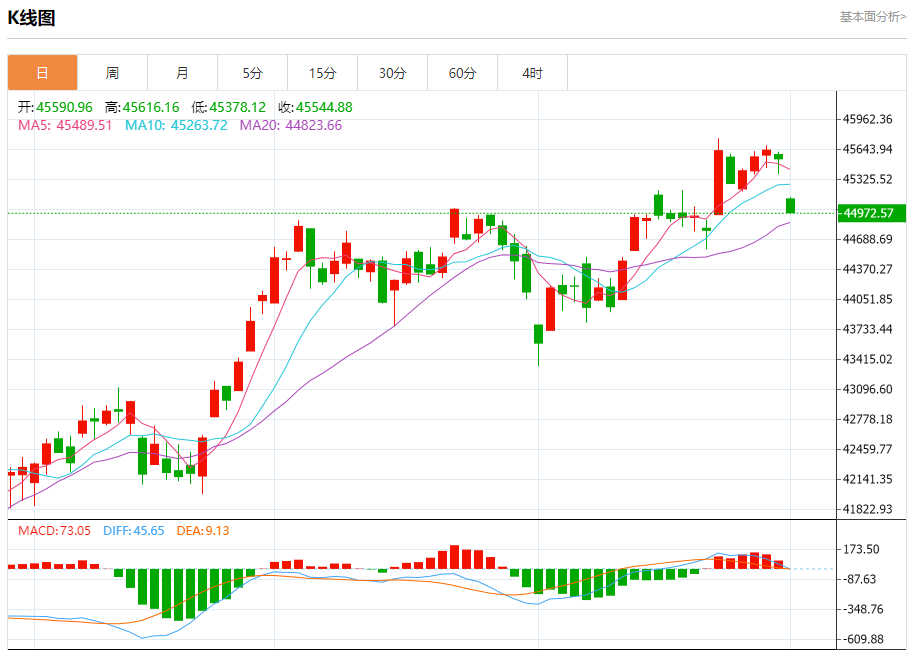Image resolution: width=914 pixels, height=650 pixels.
Task: Click the 42459.77 price axis label
Action: pos(867,449)
